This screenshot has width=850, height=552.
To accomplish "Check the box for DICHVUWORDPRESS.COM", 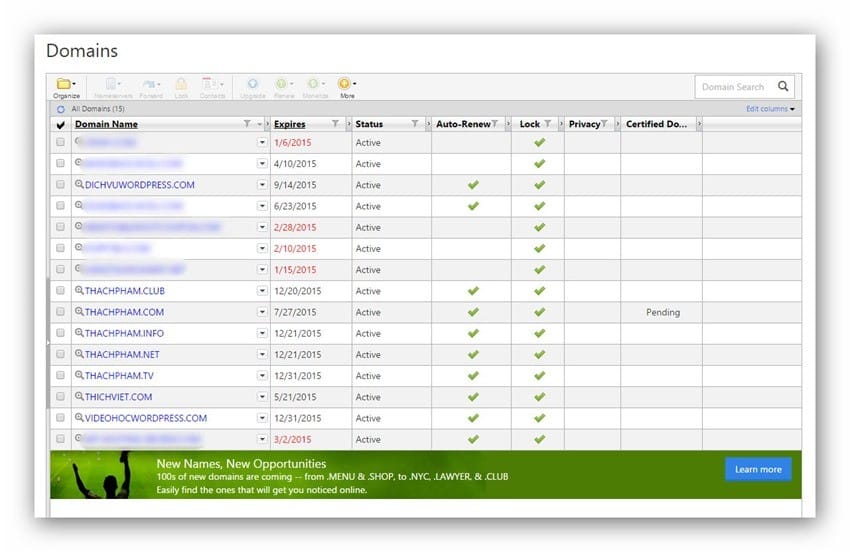I will click(60, 184).
